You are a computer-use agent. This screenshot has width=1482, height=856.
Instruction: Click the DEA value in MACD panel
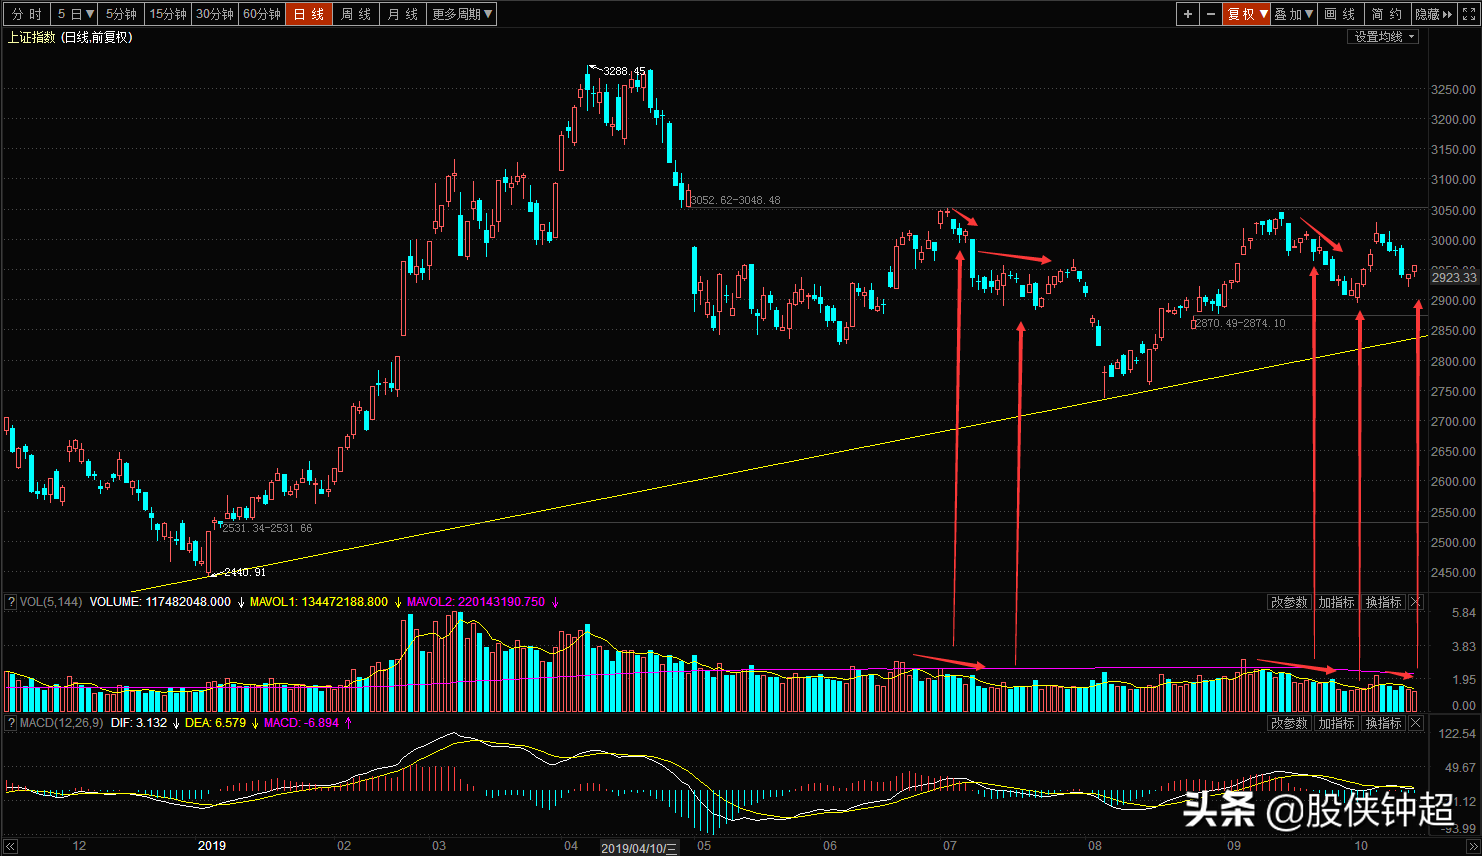(215, 723)
